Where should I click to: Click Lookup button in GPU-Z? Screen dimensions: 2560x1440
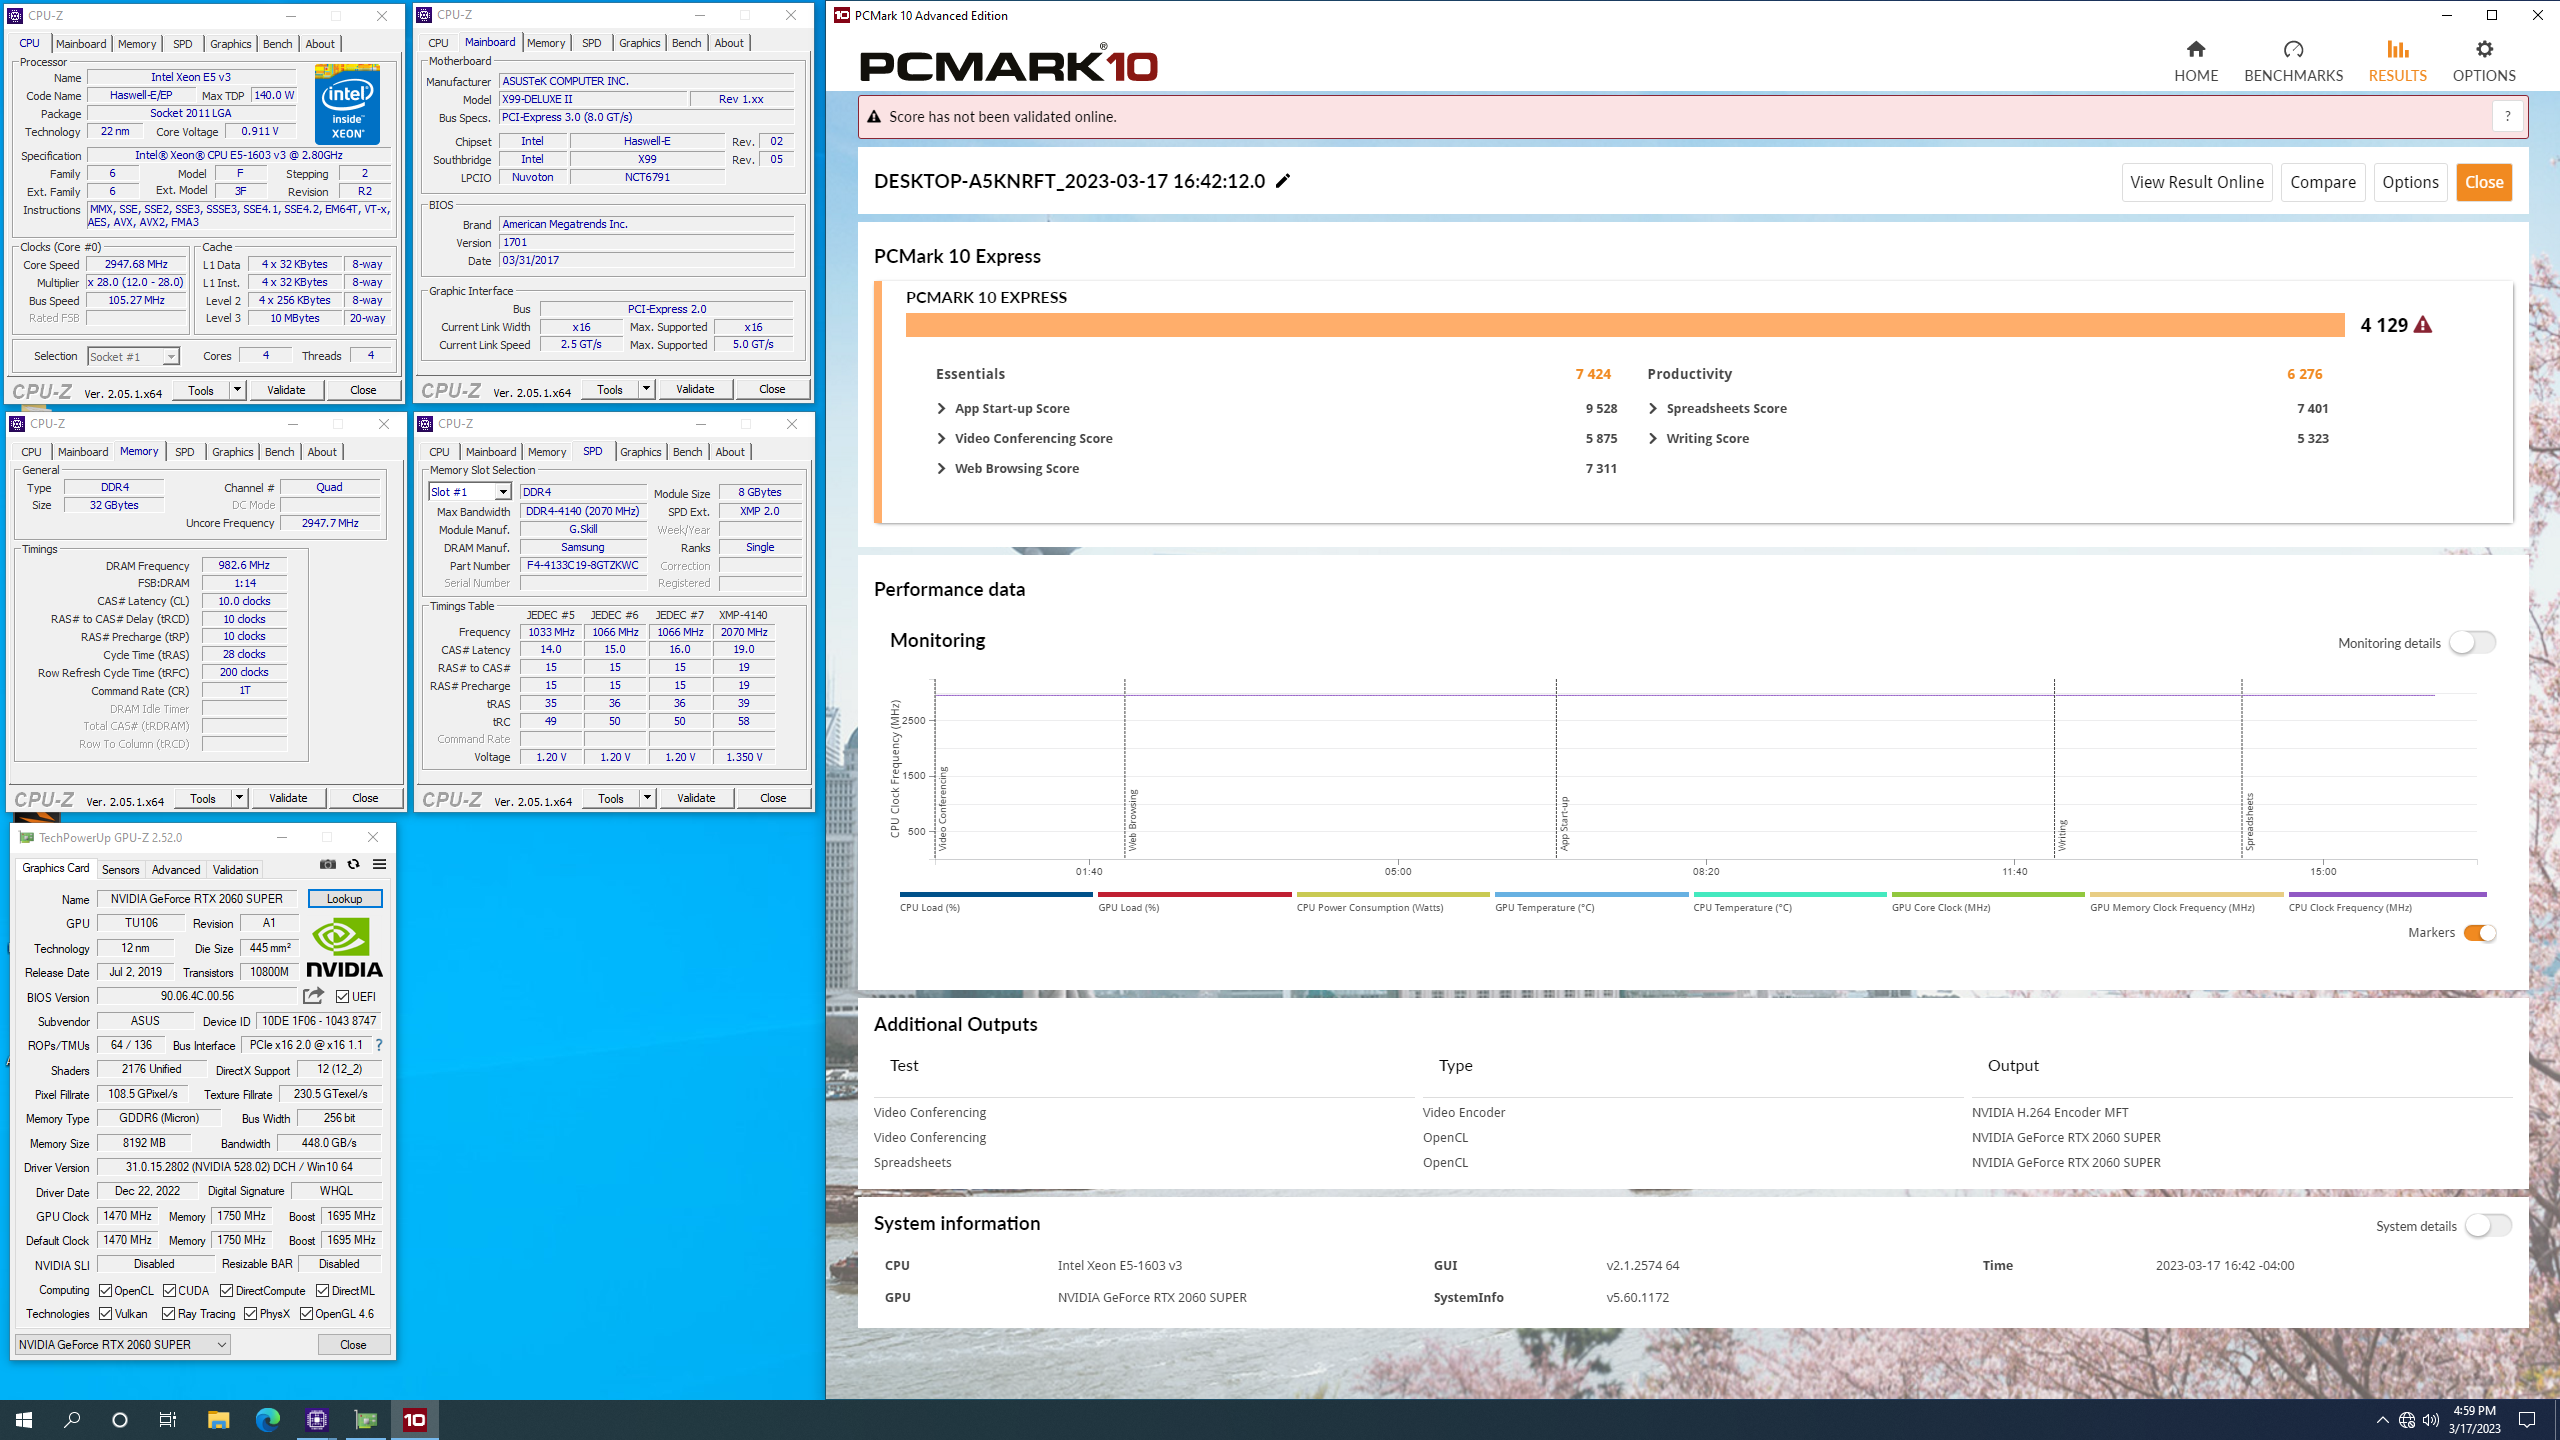pyautogui.click(x=344, y=899)
